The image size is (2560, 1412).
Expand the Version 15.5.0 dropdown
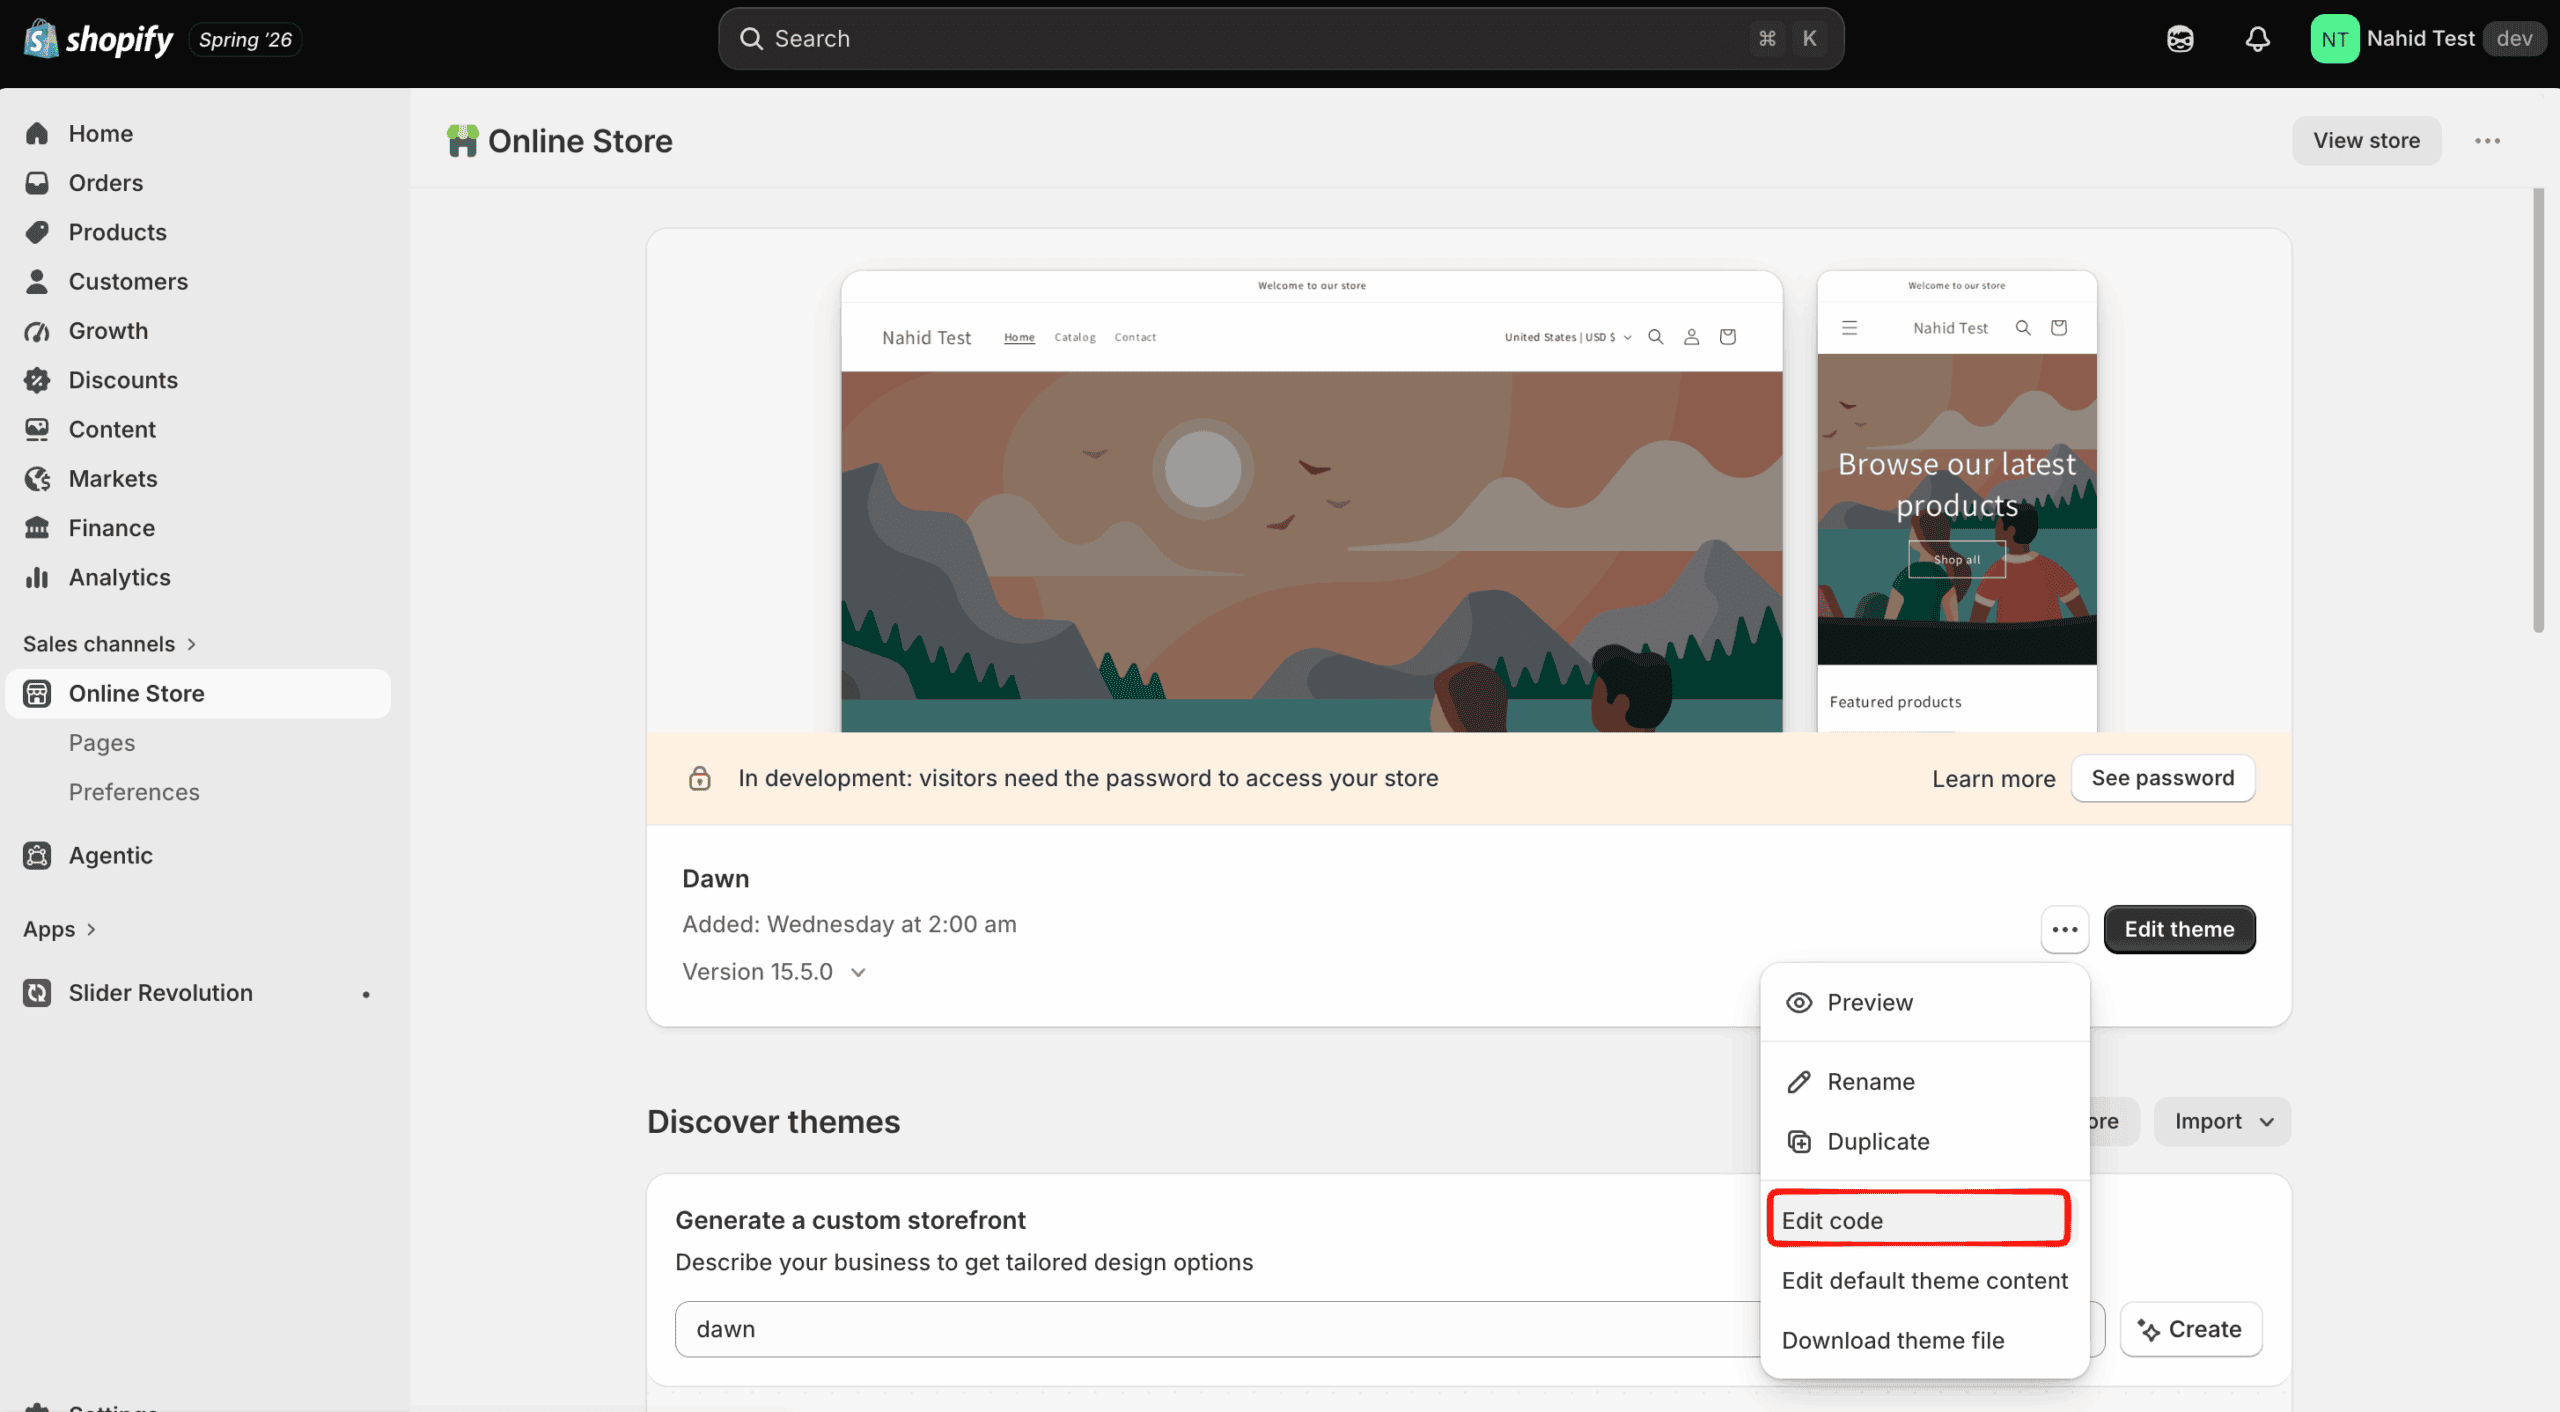click(x=774, y=972)
